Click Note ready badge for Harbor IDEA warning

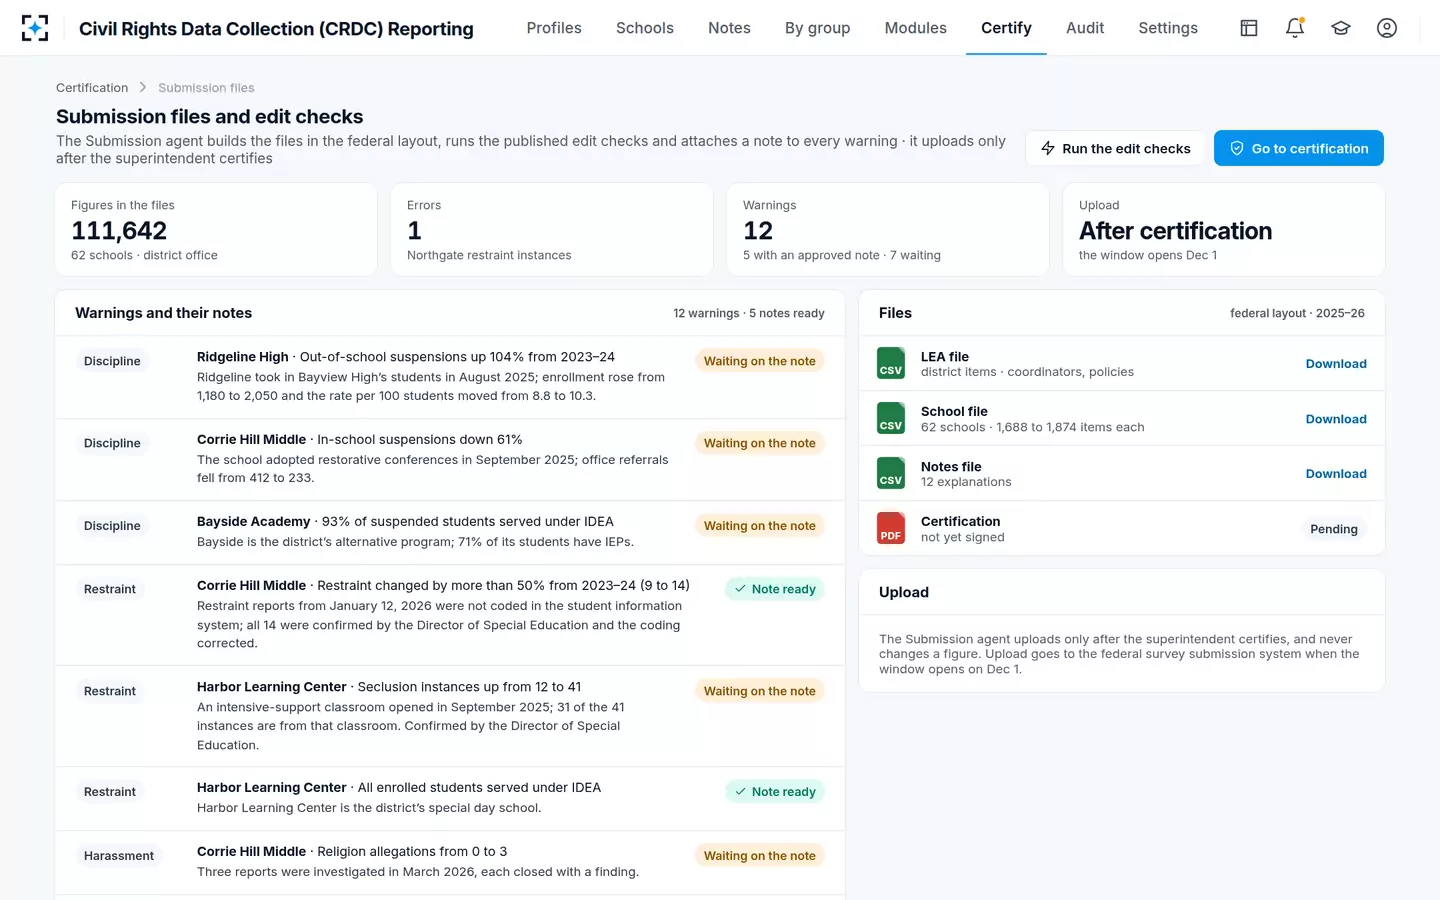[775, 792]
